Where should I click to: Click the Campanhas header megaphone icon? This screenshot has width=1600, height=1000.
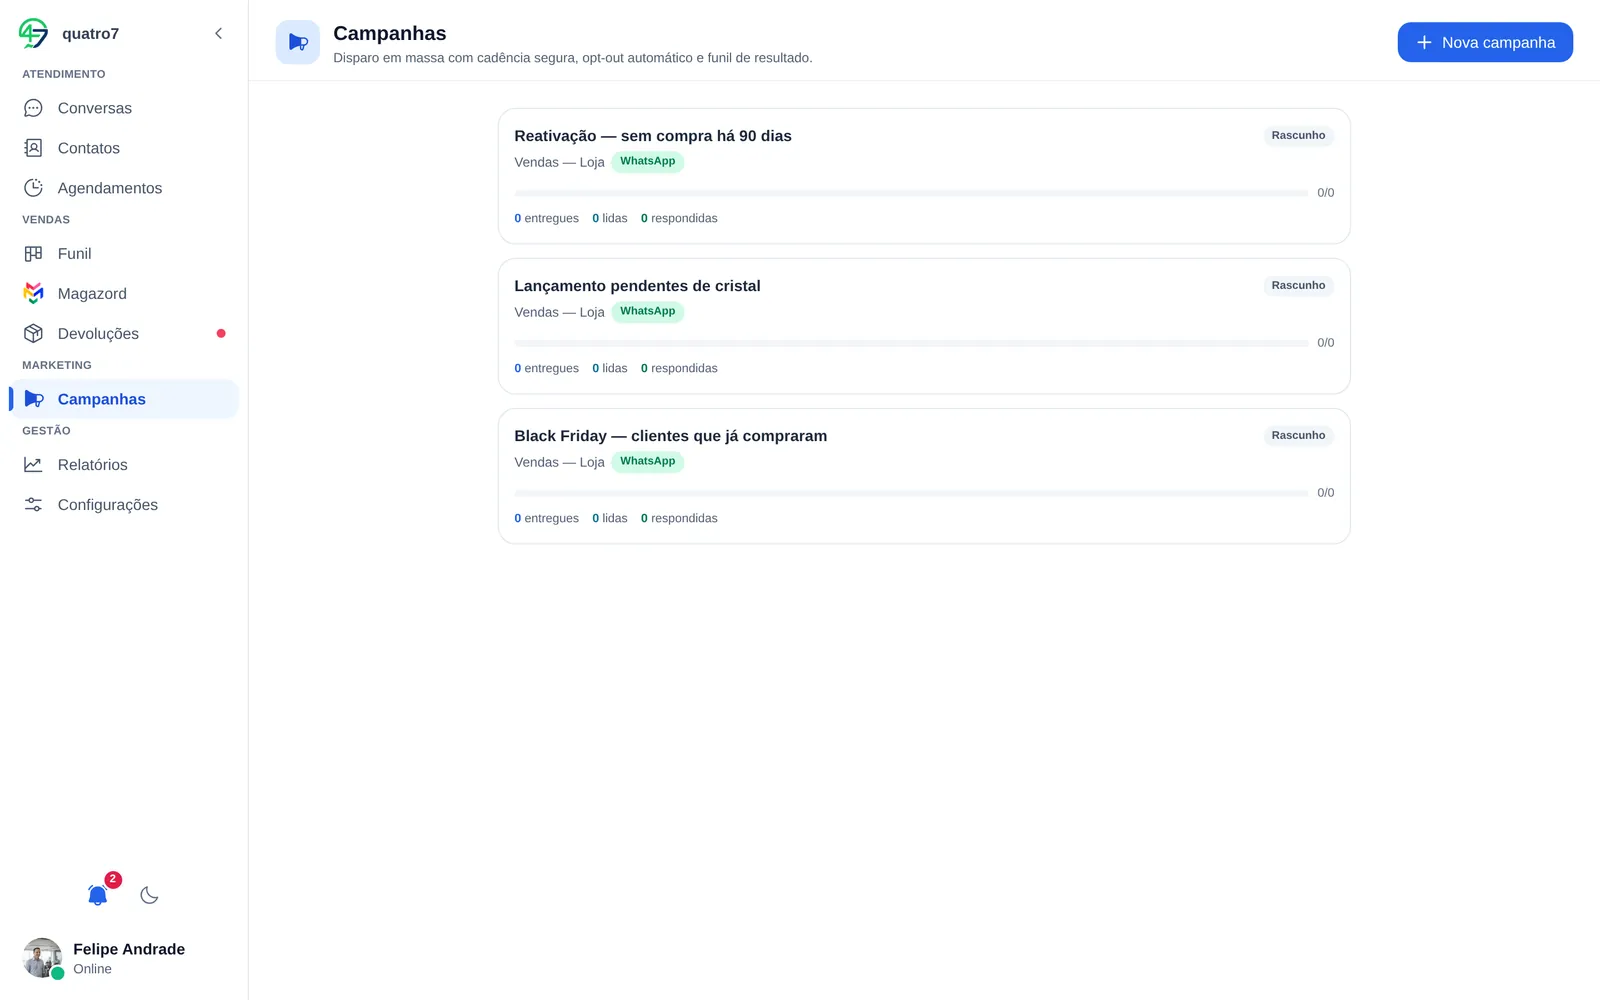click(298, 42)
